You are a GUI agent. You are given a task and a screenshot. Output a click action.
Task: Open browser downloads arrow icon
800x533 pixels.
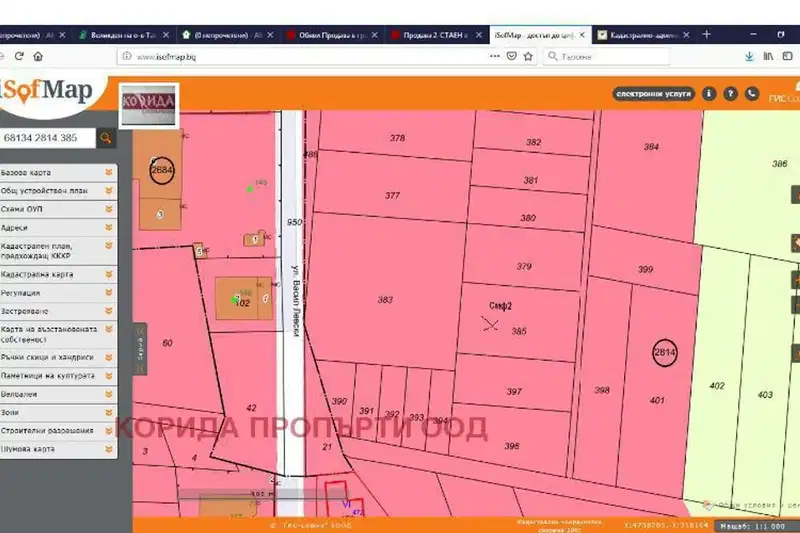(x=749, y=56)
